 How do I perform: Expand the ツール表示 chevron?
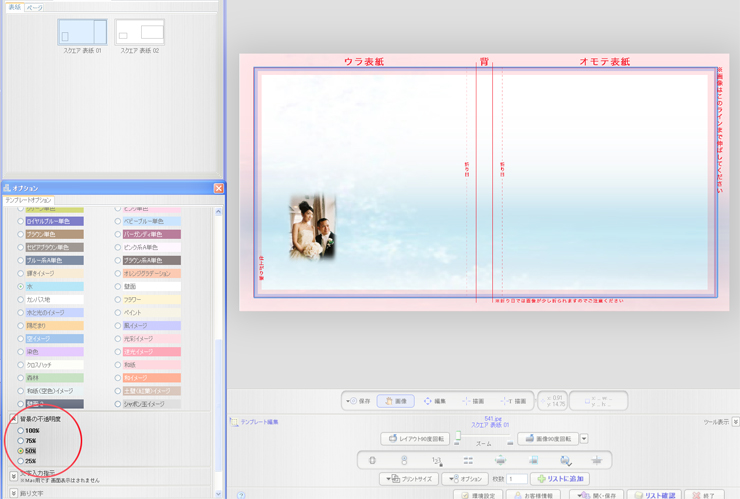[x=735, y=423]
